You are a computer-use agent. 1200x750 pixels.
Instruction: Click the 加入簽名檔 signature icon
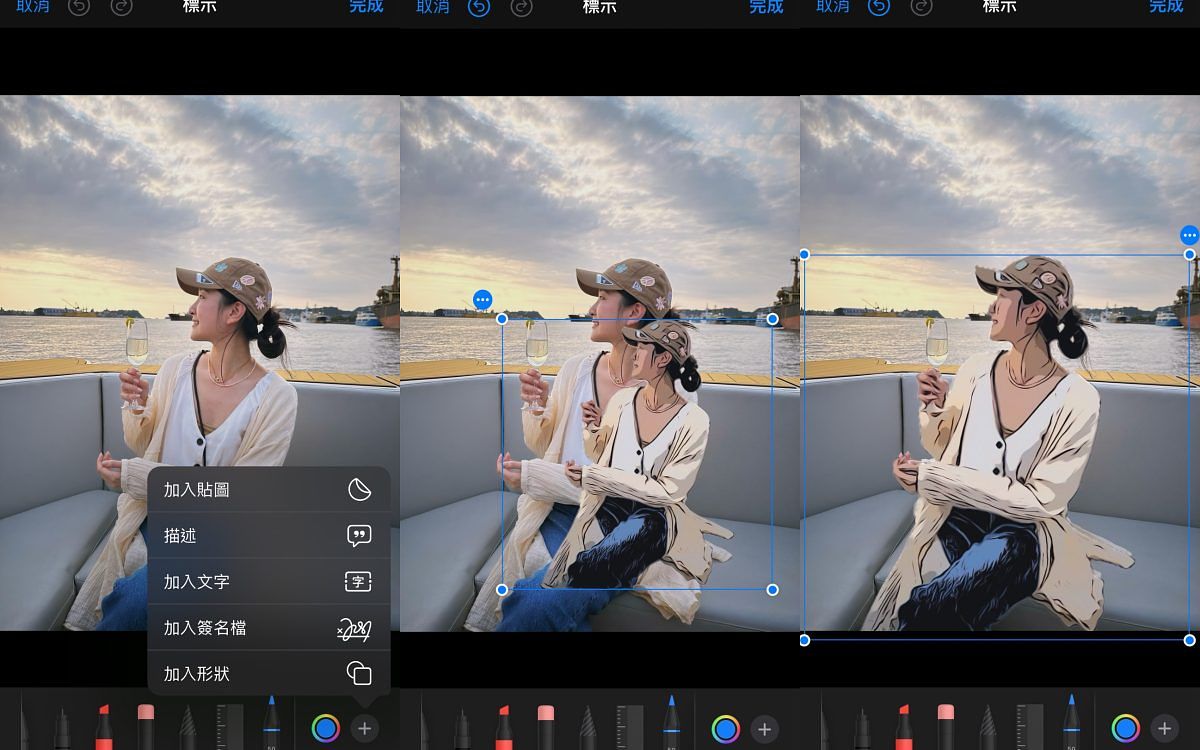[x=354, y=629]
